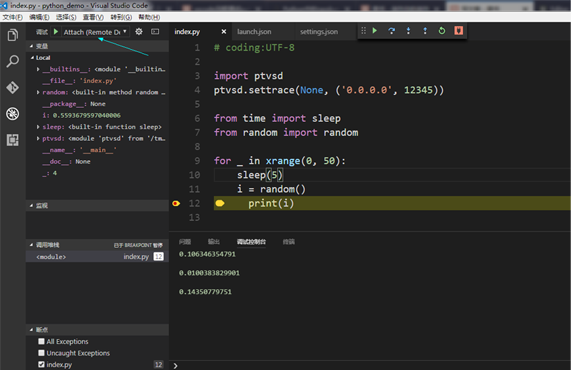Place cursor on line 4 ptvsd.settrace

pyautogui.click(x=328, y=90)
